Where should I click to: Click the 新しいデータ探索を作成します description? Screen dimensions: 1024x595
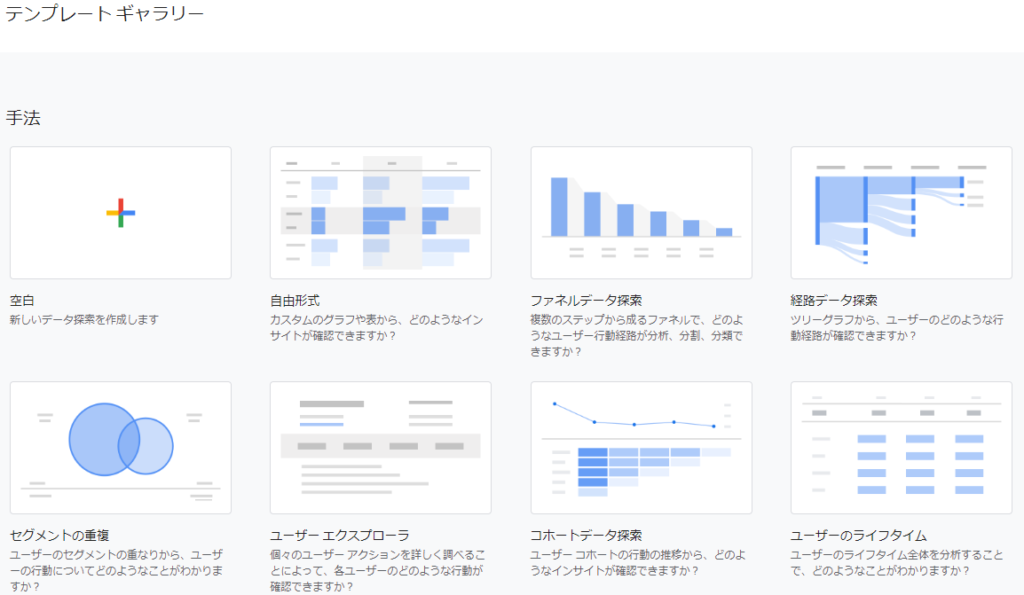coord(84,319)
